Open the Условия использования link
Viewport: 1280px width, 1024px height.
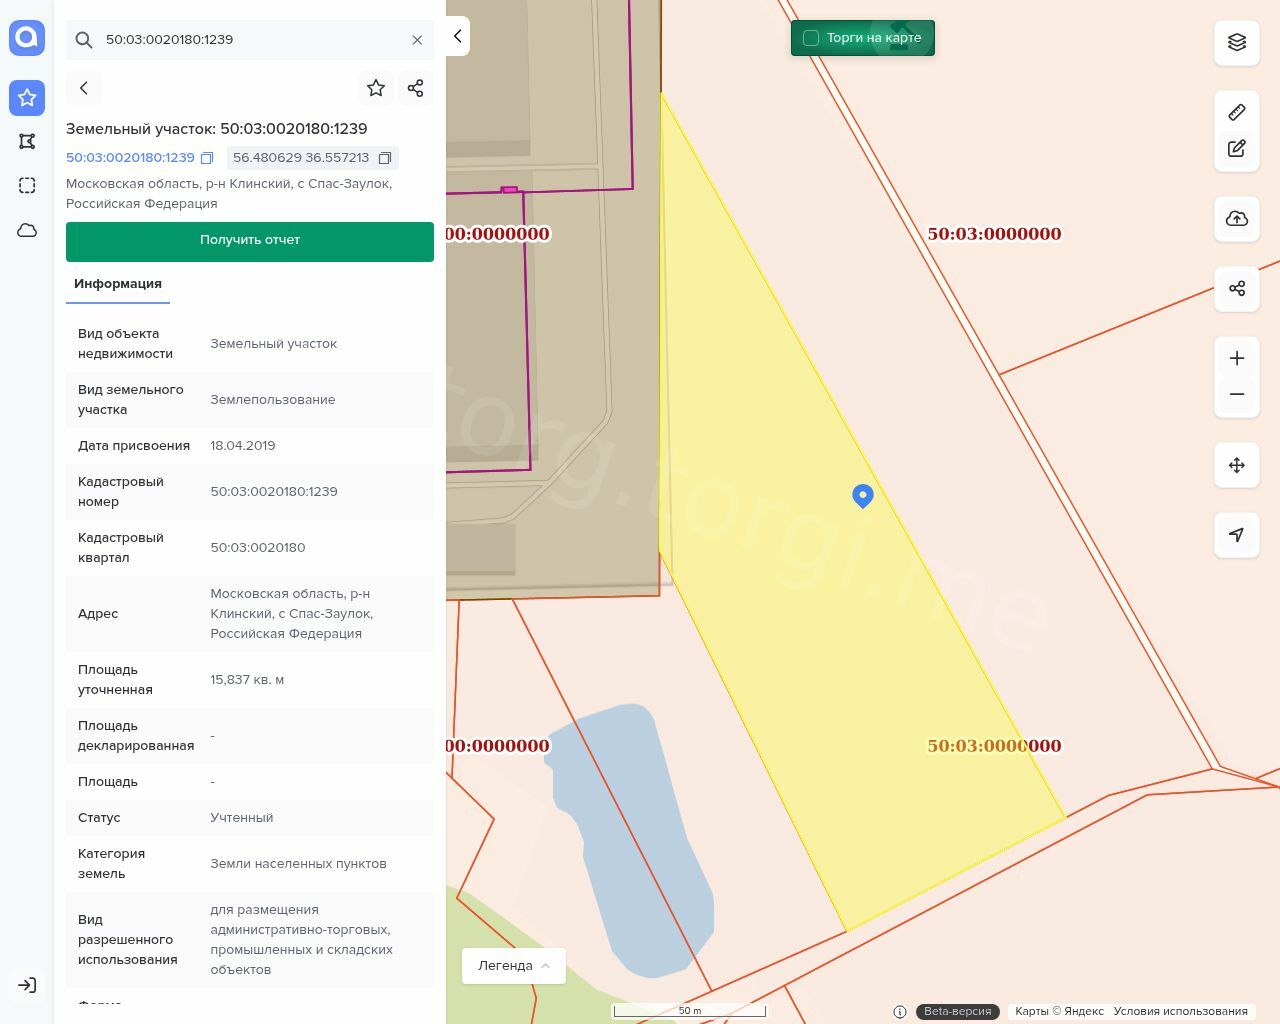click(1180, 1011)
